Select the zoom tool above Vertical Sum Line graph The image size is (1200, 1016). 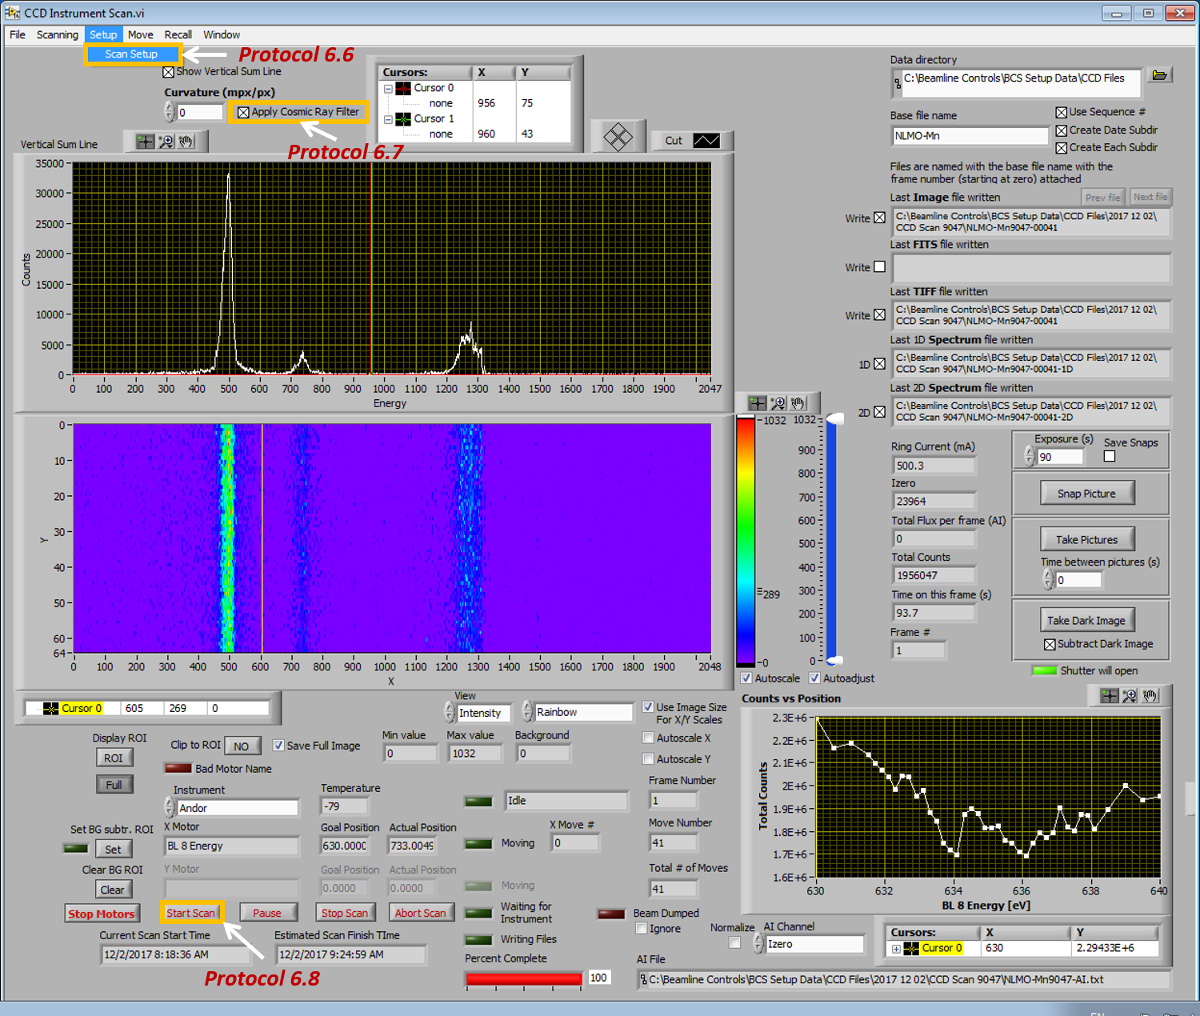pyautogui.click(x=166, y=142)
